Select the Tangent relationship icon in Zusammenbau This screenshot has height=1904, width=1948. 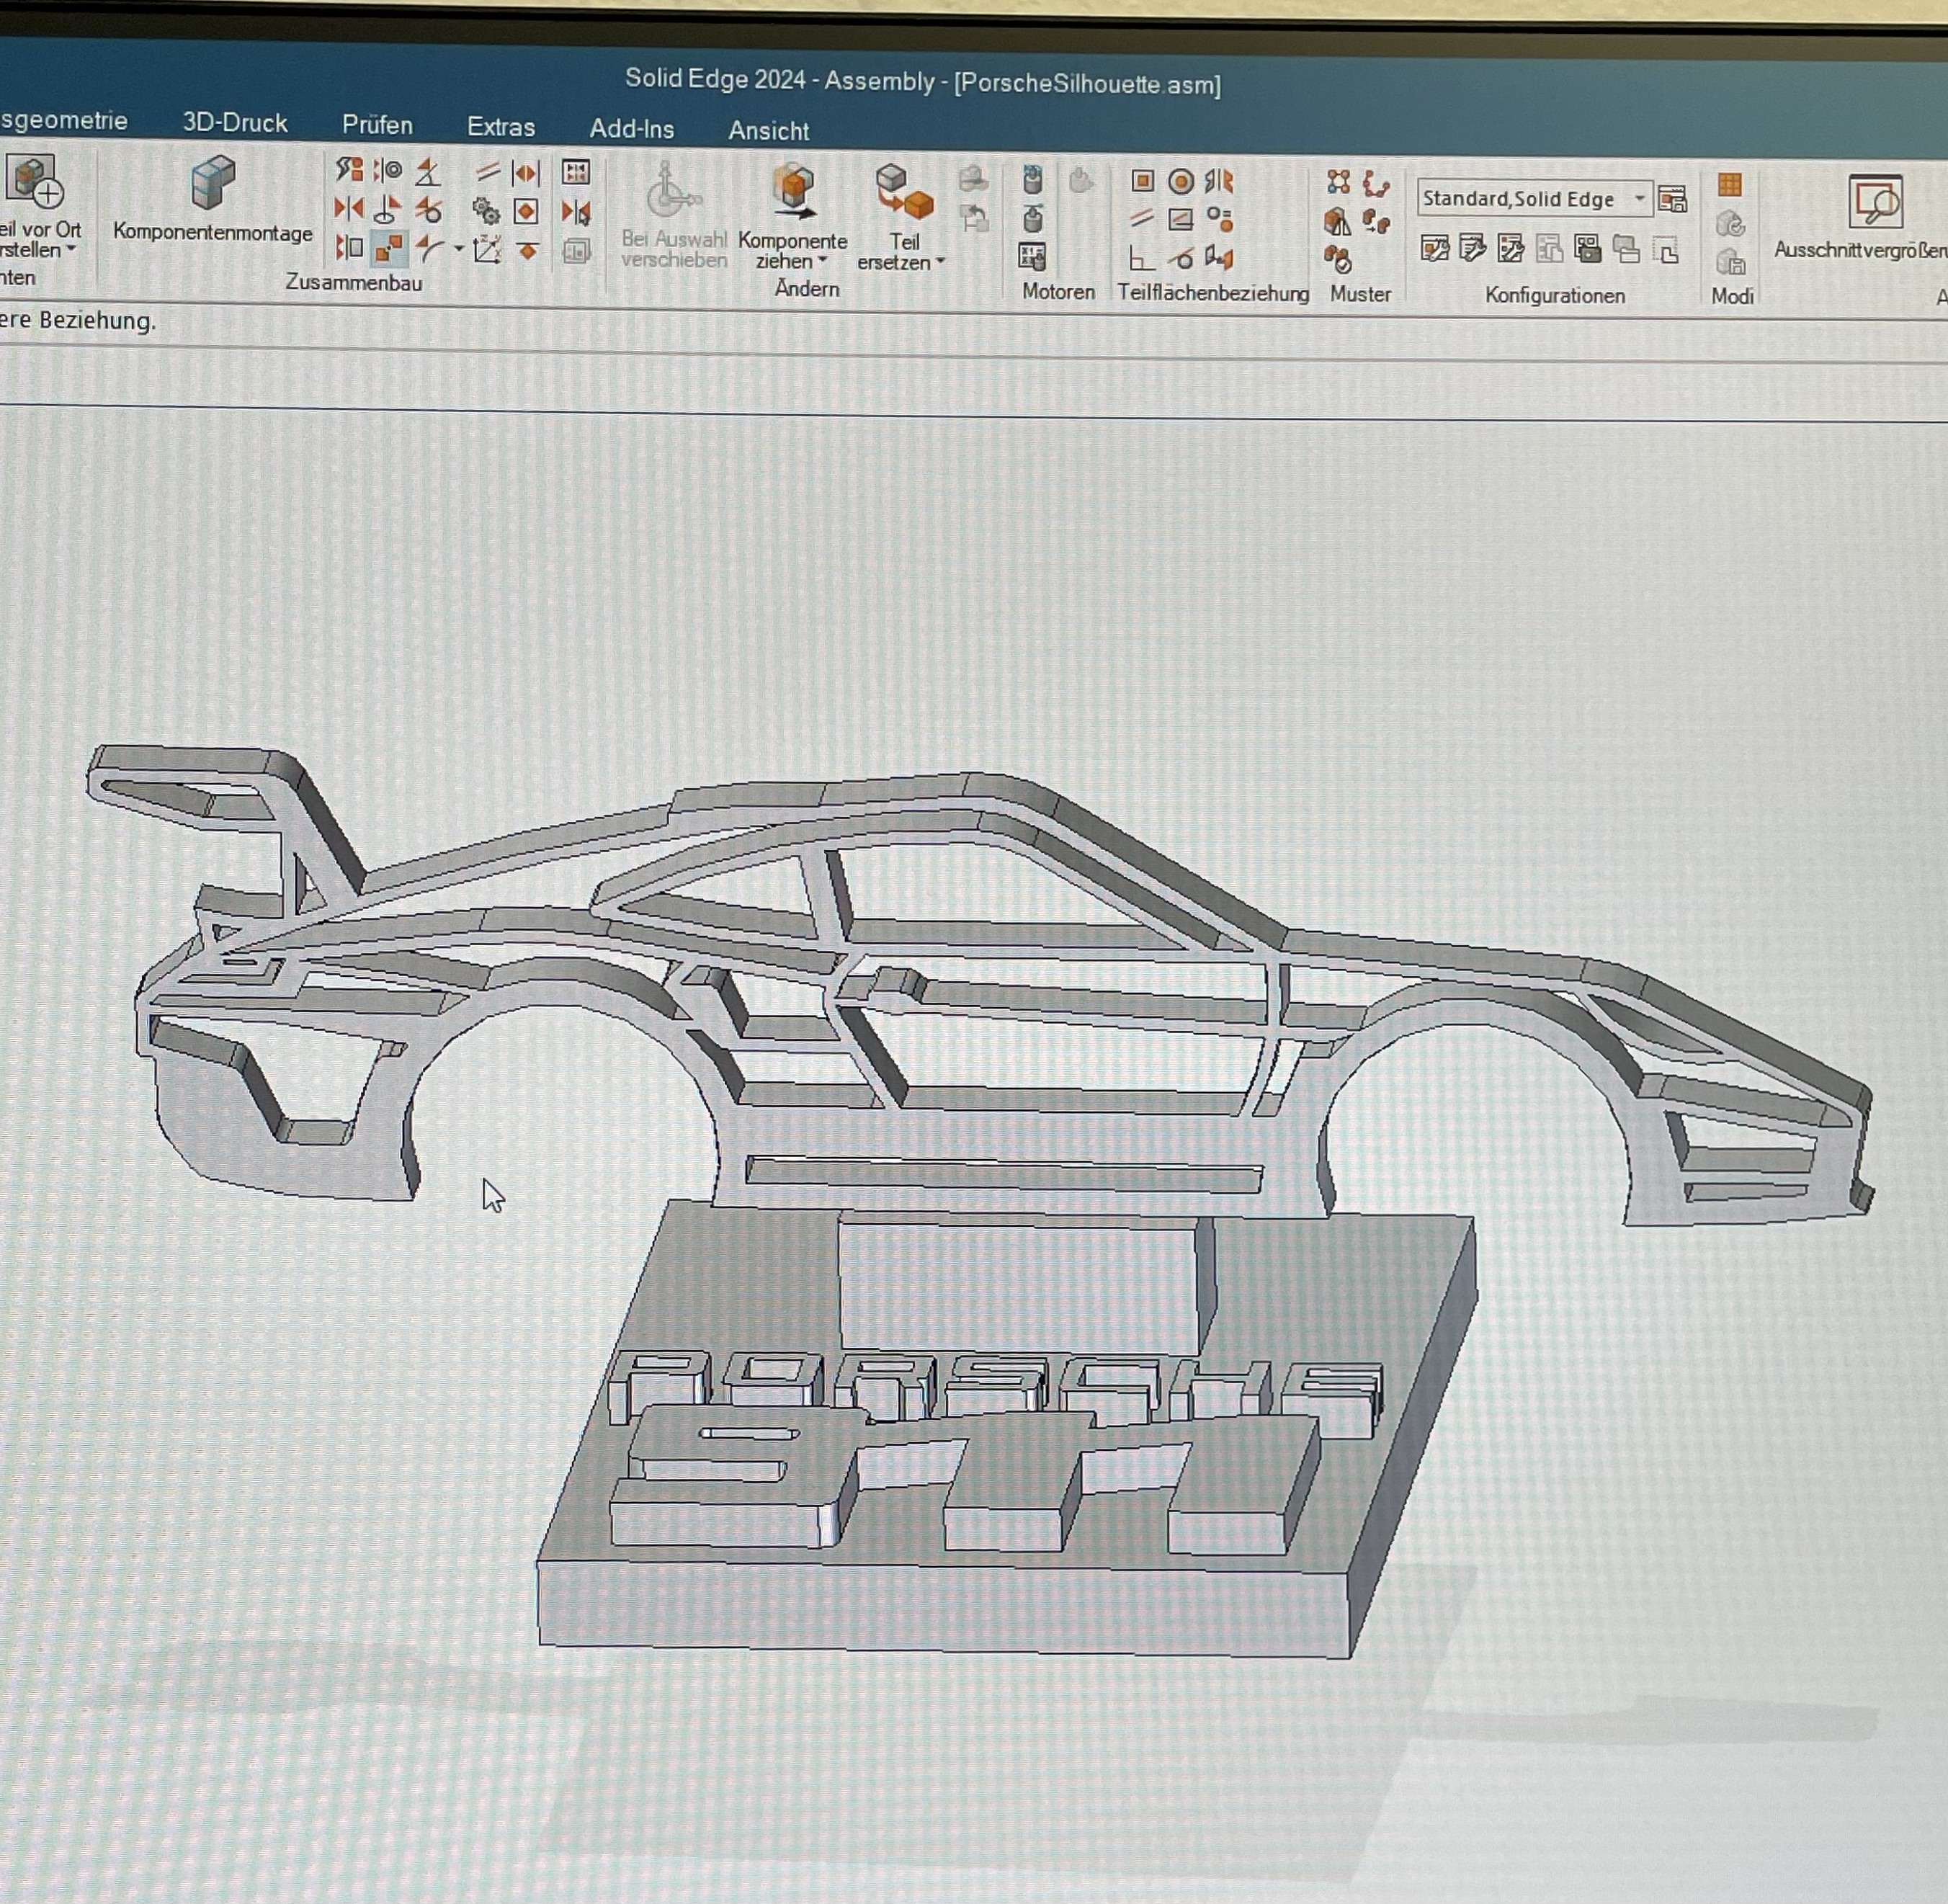(x=428, y=211)
